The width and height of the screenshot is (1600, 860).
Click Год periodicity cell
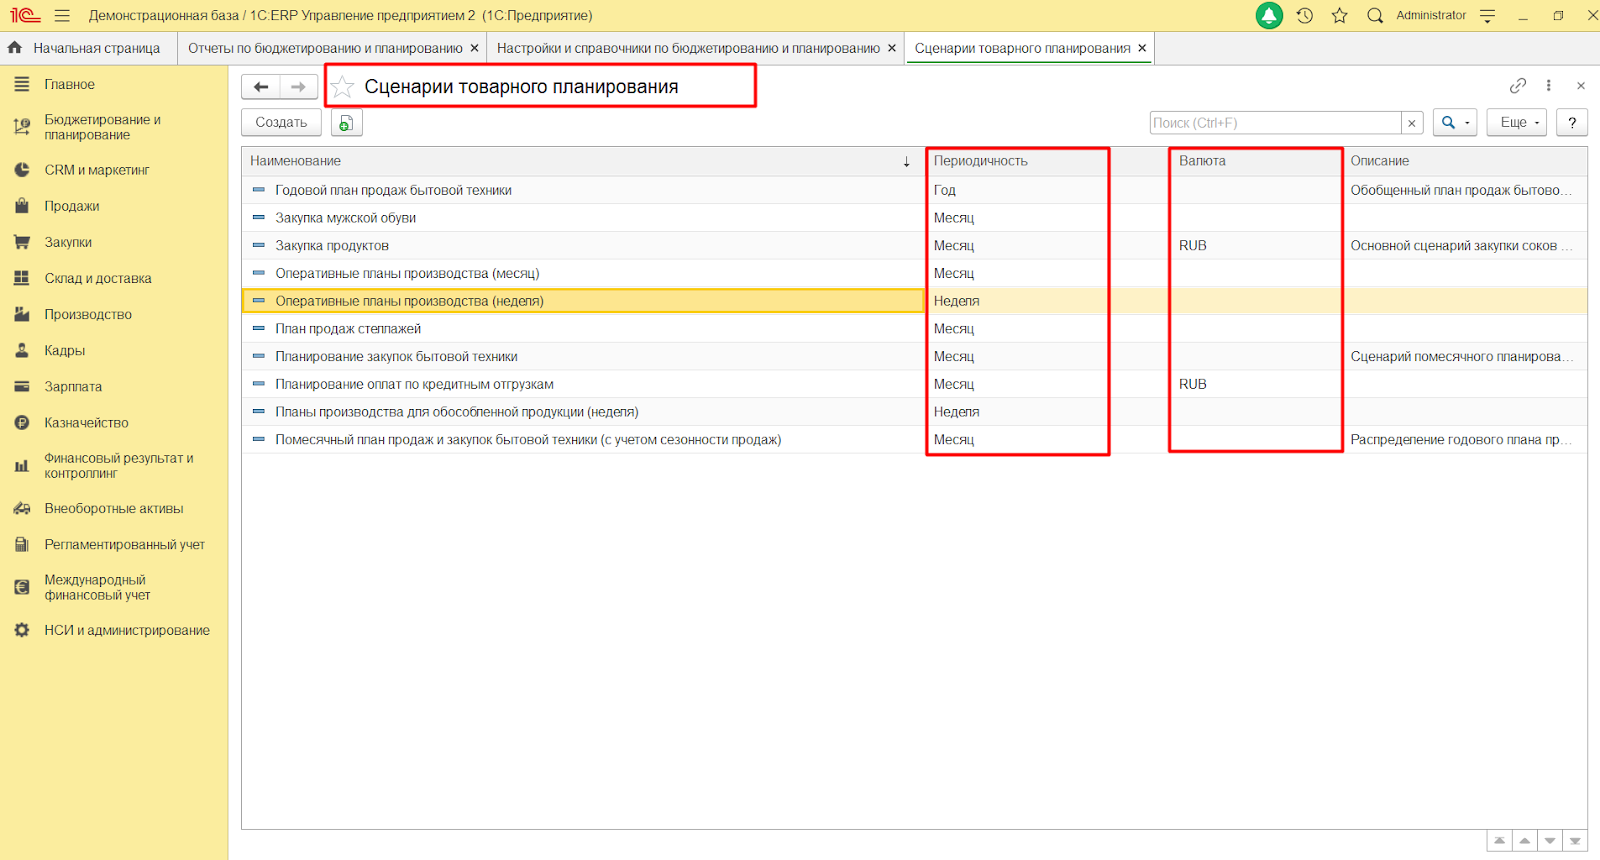(x=944, y=190)
